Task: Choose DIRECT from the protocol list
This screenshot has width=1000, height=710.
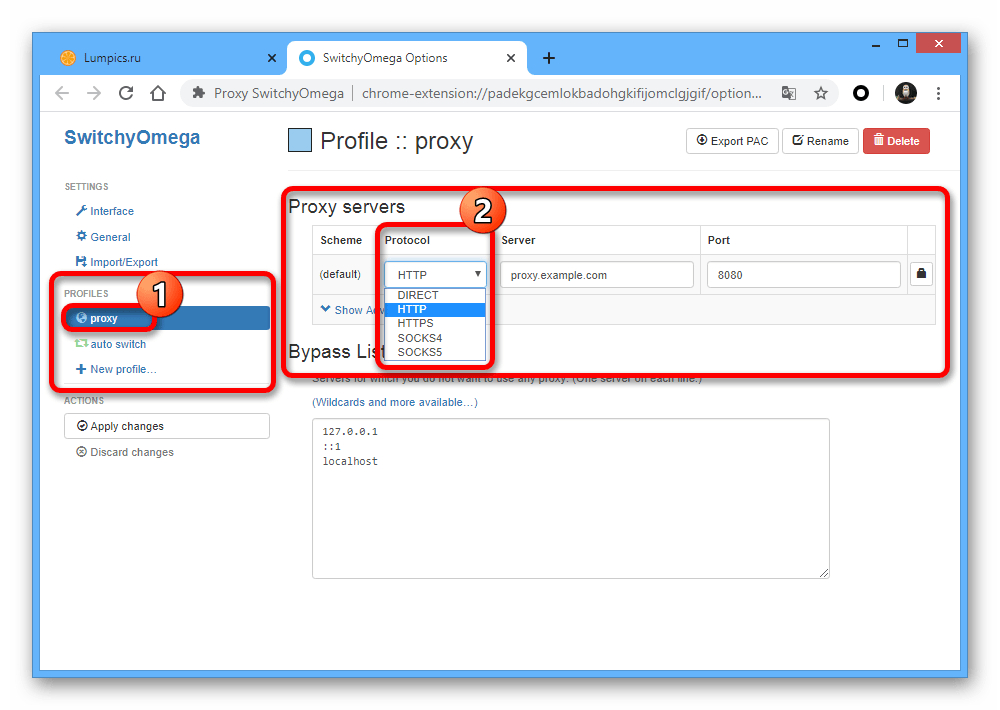Action: [x=436, y=295]
